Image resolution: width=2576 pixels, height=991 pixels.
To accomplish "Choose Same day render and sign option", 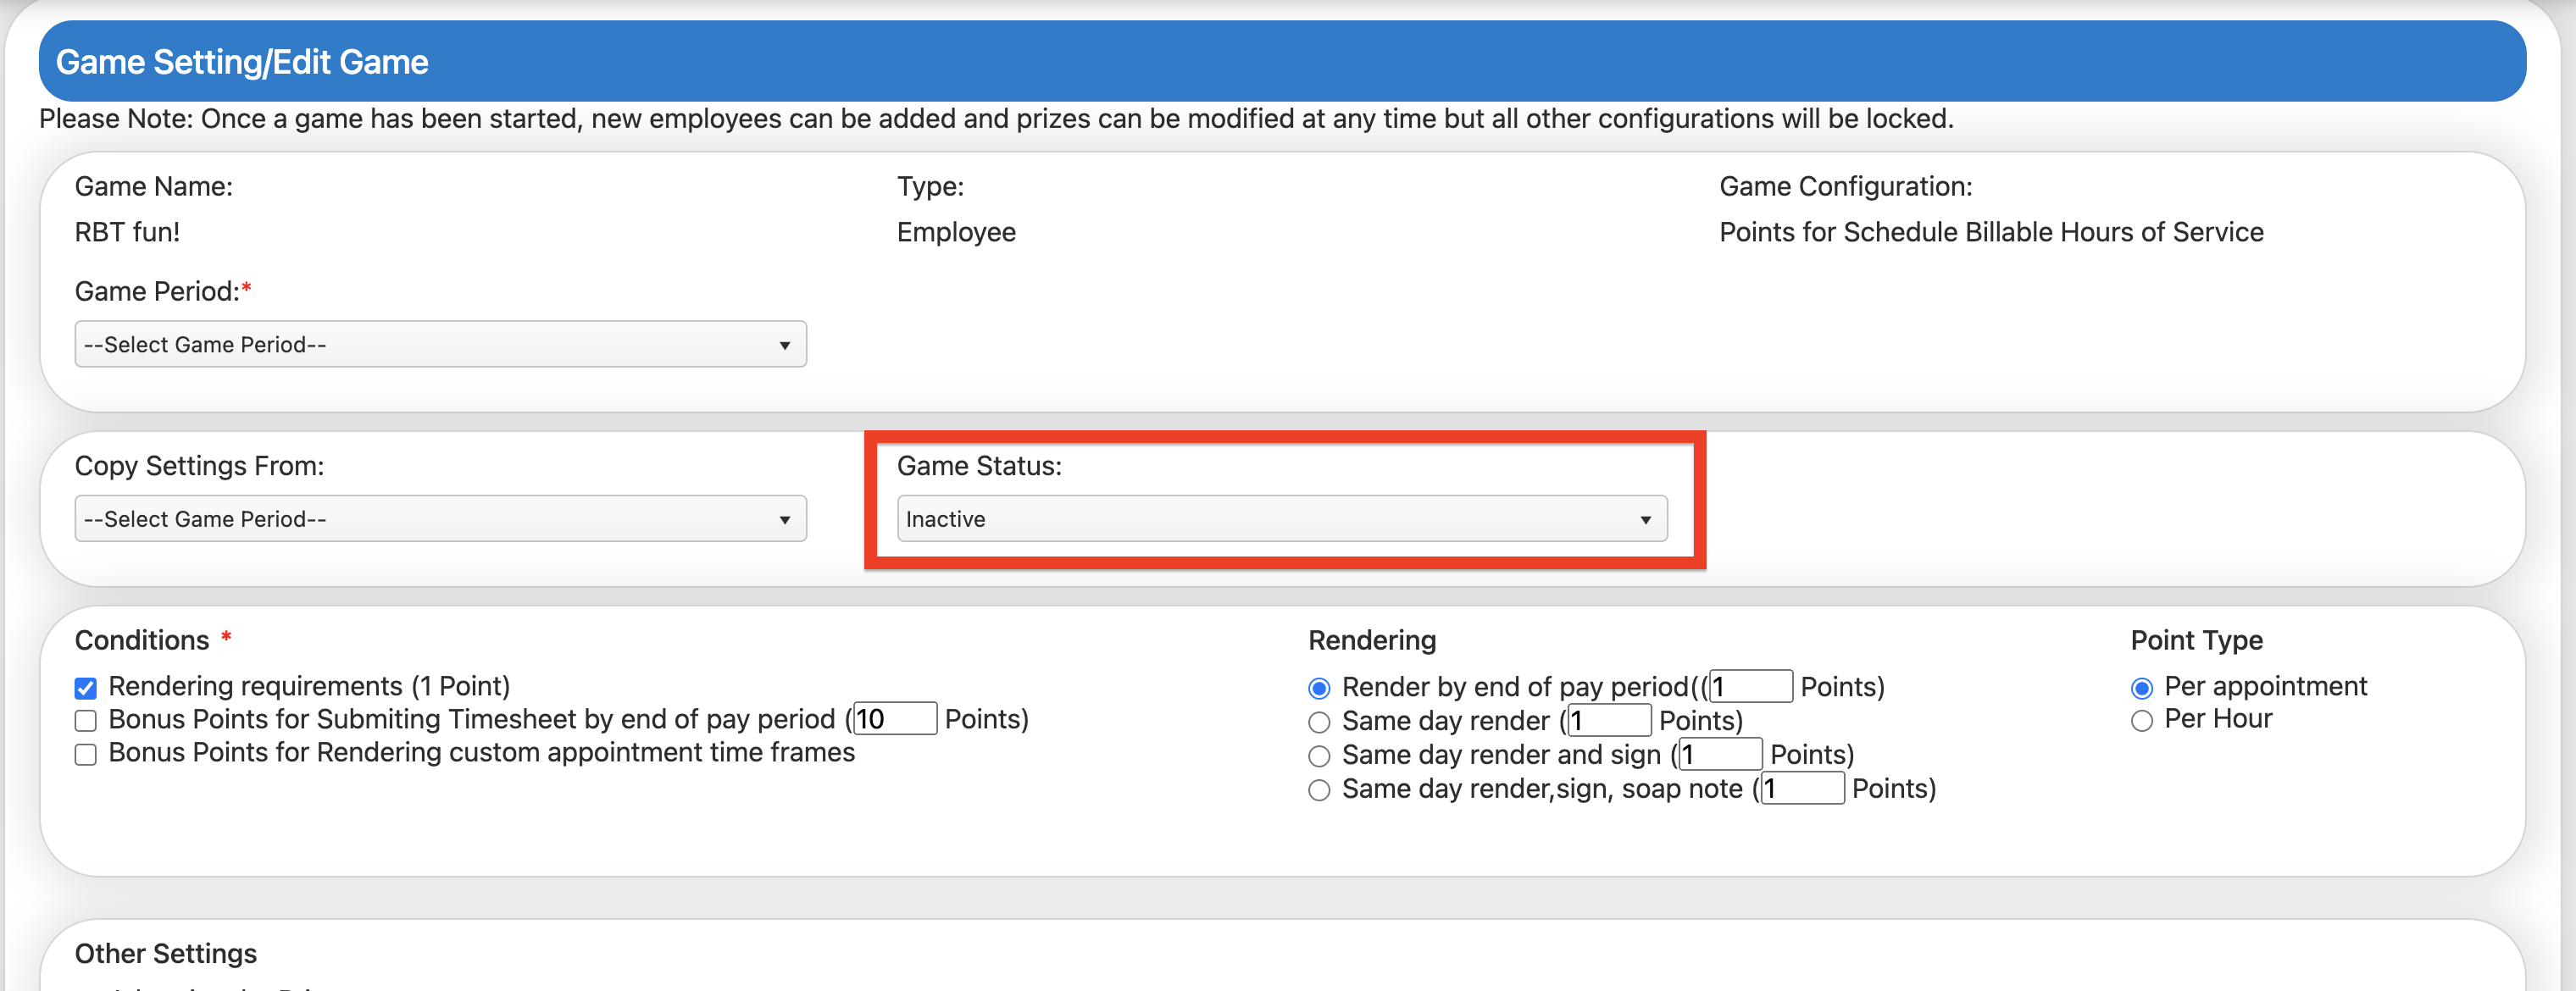I will point(1319,756).
